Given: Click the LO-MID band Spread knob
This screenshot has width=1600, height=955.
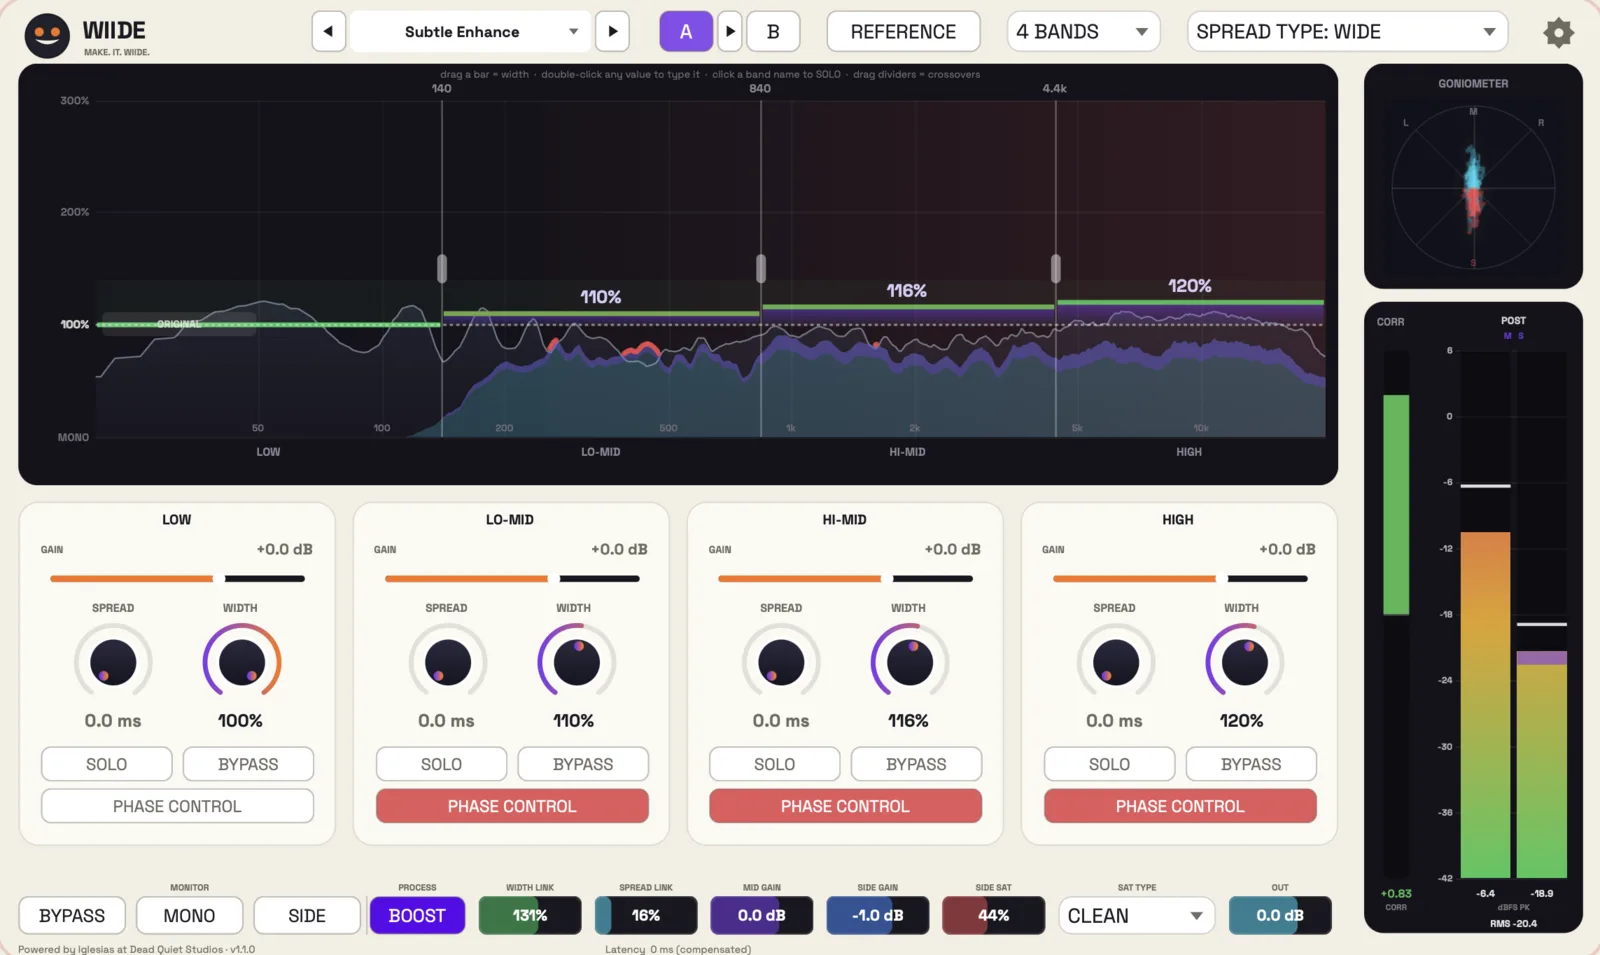Looking at the screenshot, I should [447, 662].
